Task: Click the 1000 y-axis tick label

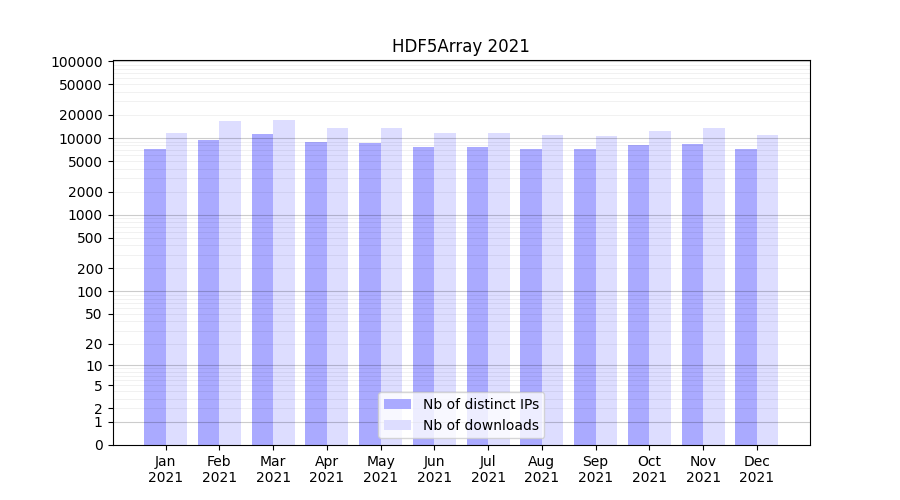Action: (84, 216)
